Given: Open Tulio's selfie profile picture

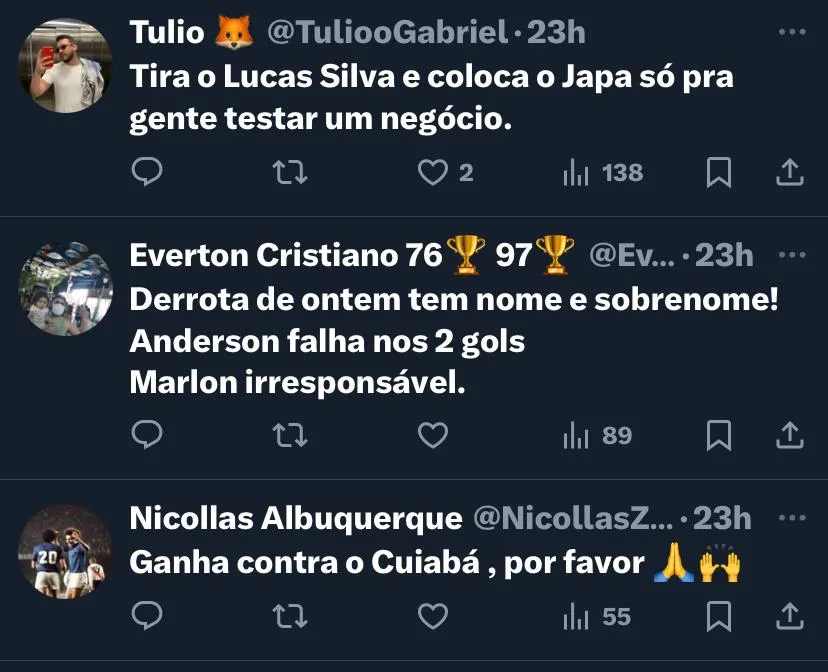Looking at the screenshot, I should 65,65.
